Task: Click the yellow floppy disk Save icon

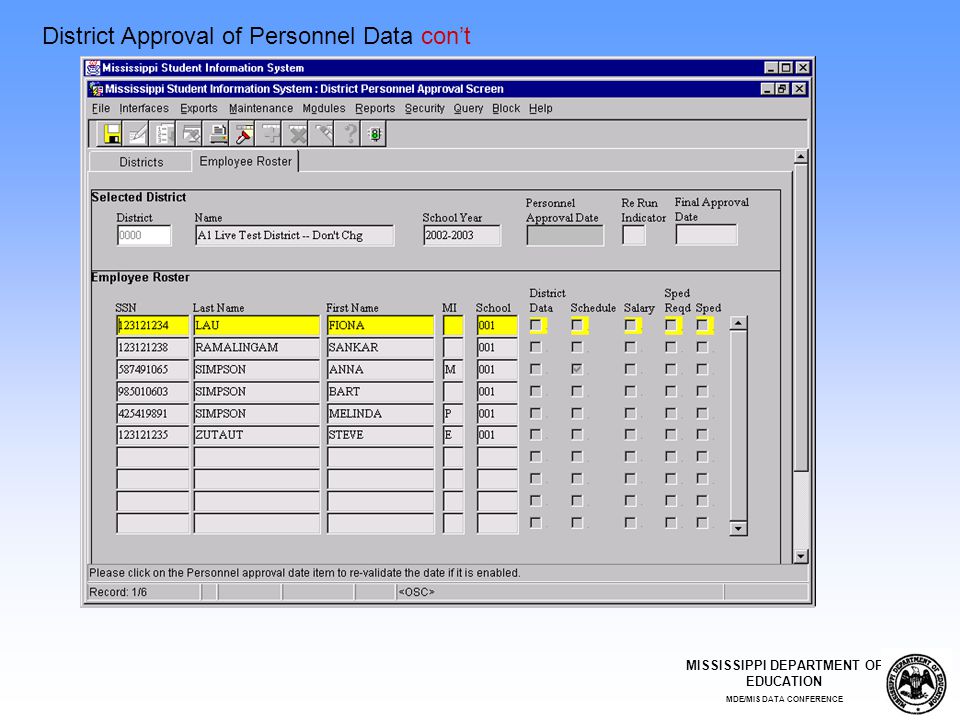Action: 111,133
